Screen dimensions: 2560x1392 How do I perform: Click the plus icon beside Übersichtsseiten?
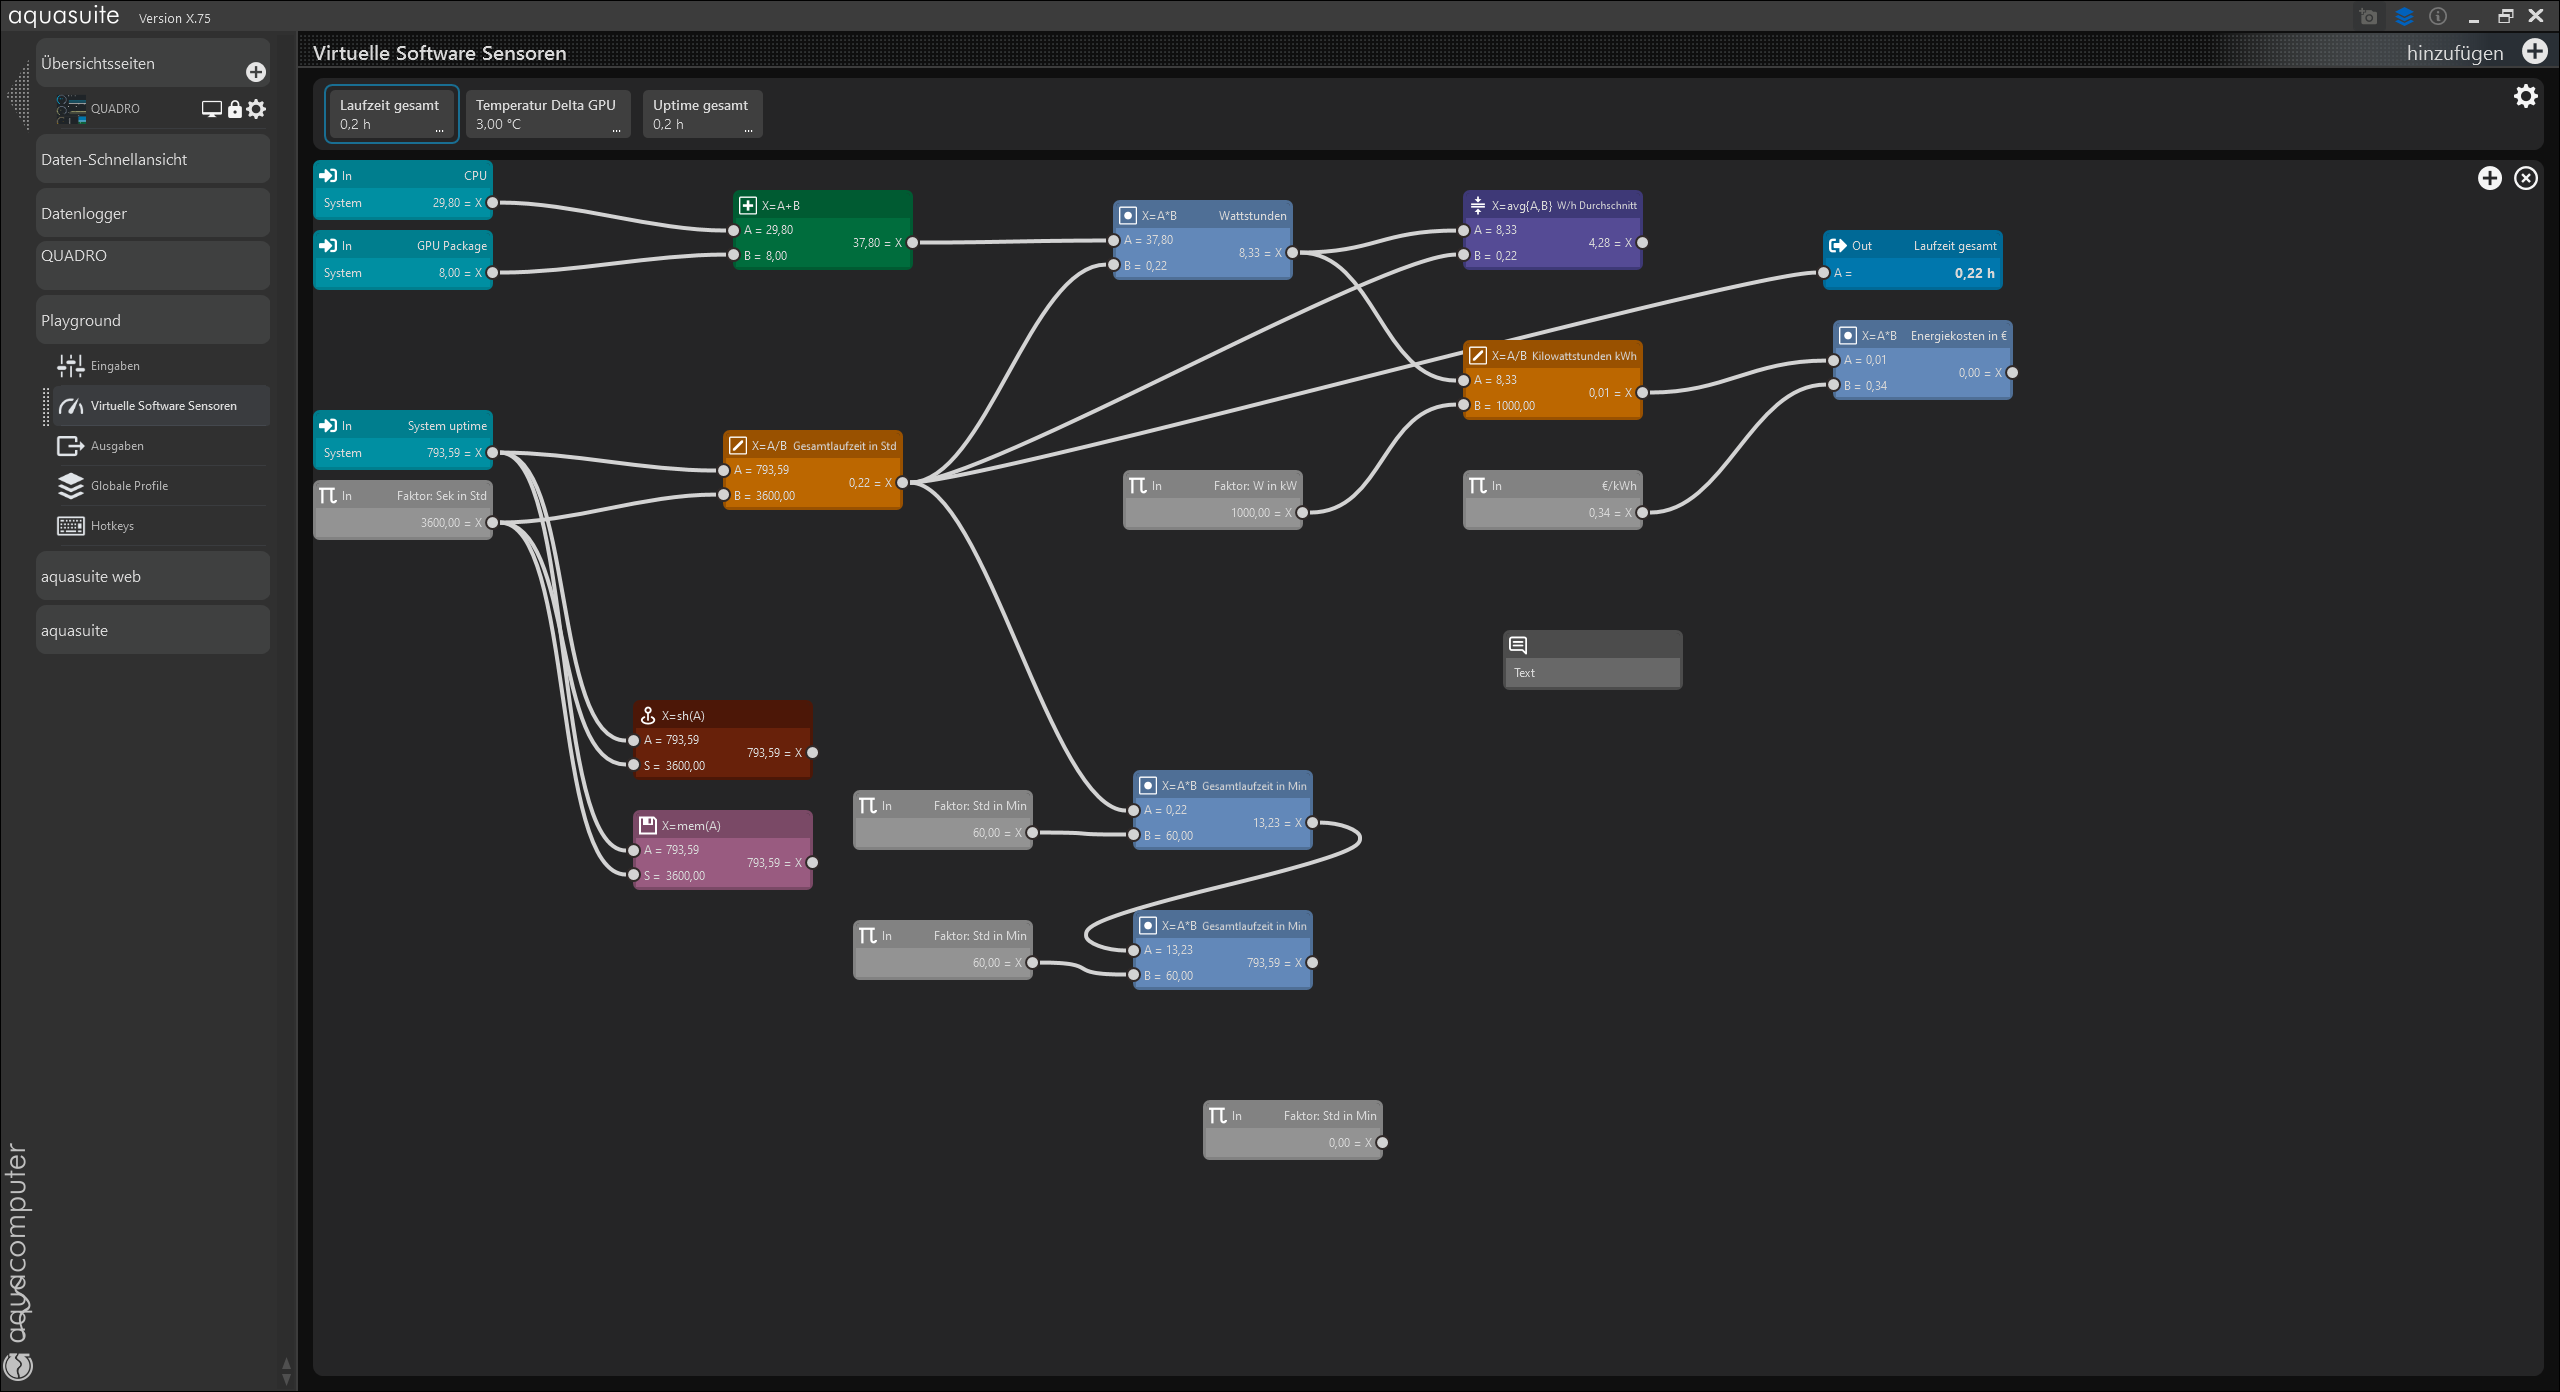[256, 72]
